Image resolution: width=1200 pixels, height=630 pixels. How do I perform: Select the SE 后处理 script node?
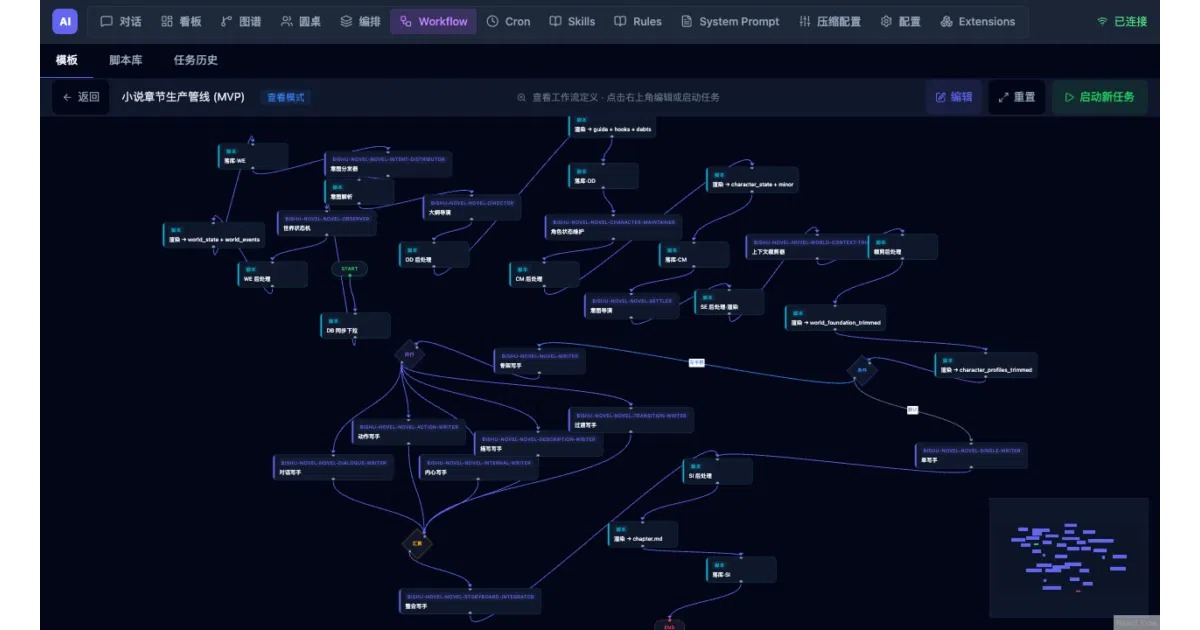[729, 302]
